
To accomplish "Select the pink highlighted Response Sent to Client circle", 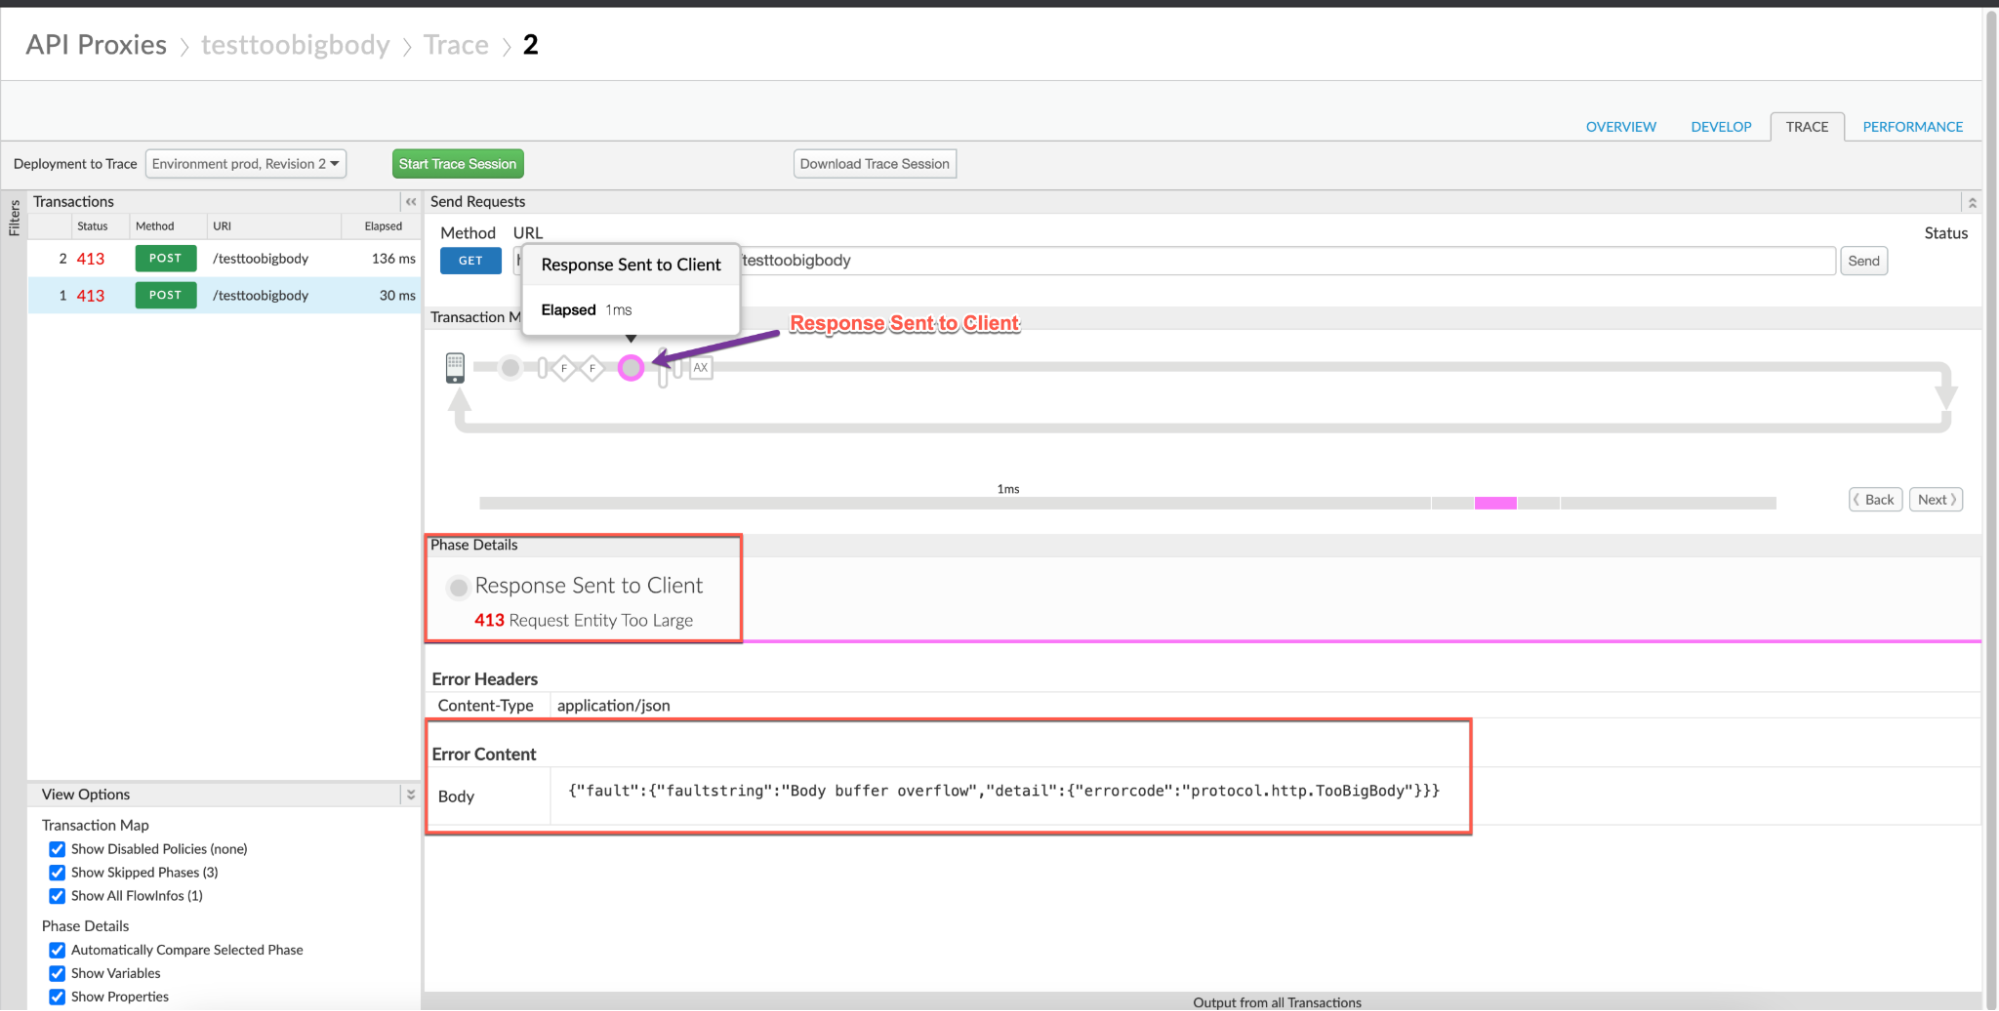I will 630,368.
